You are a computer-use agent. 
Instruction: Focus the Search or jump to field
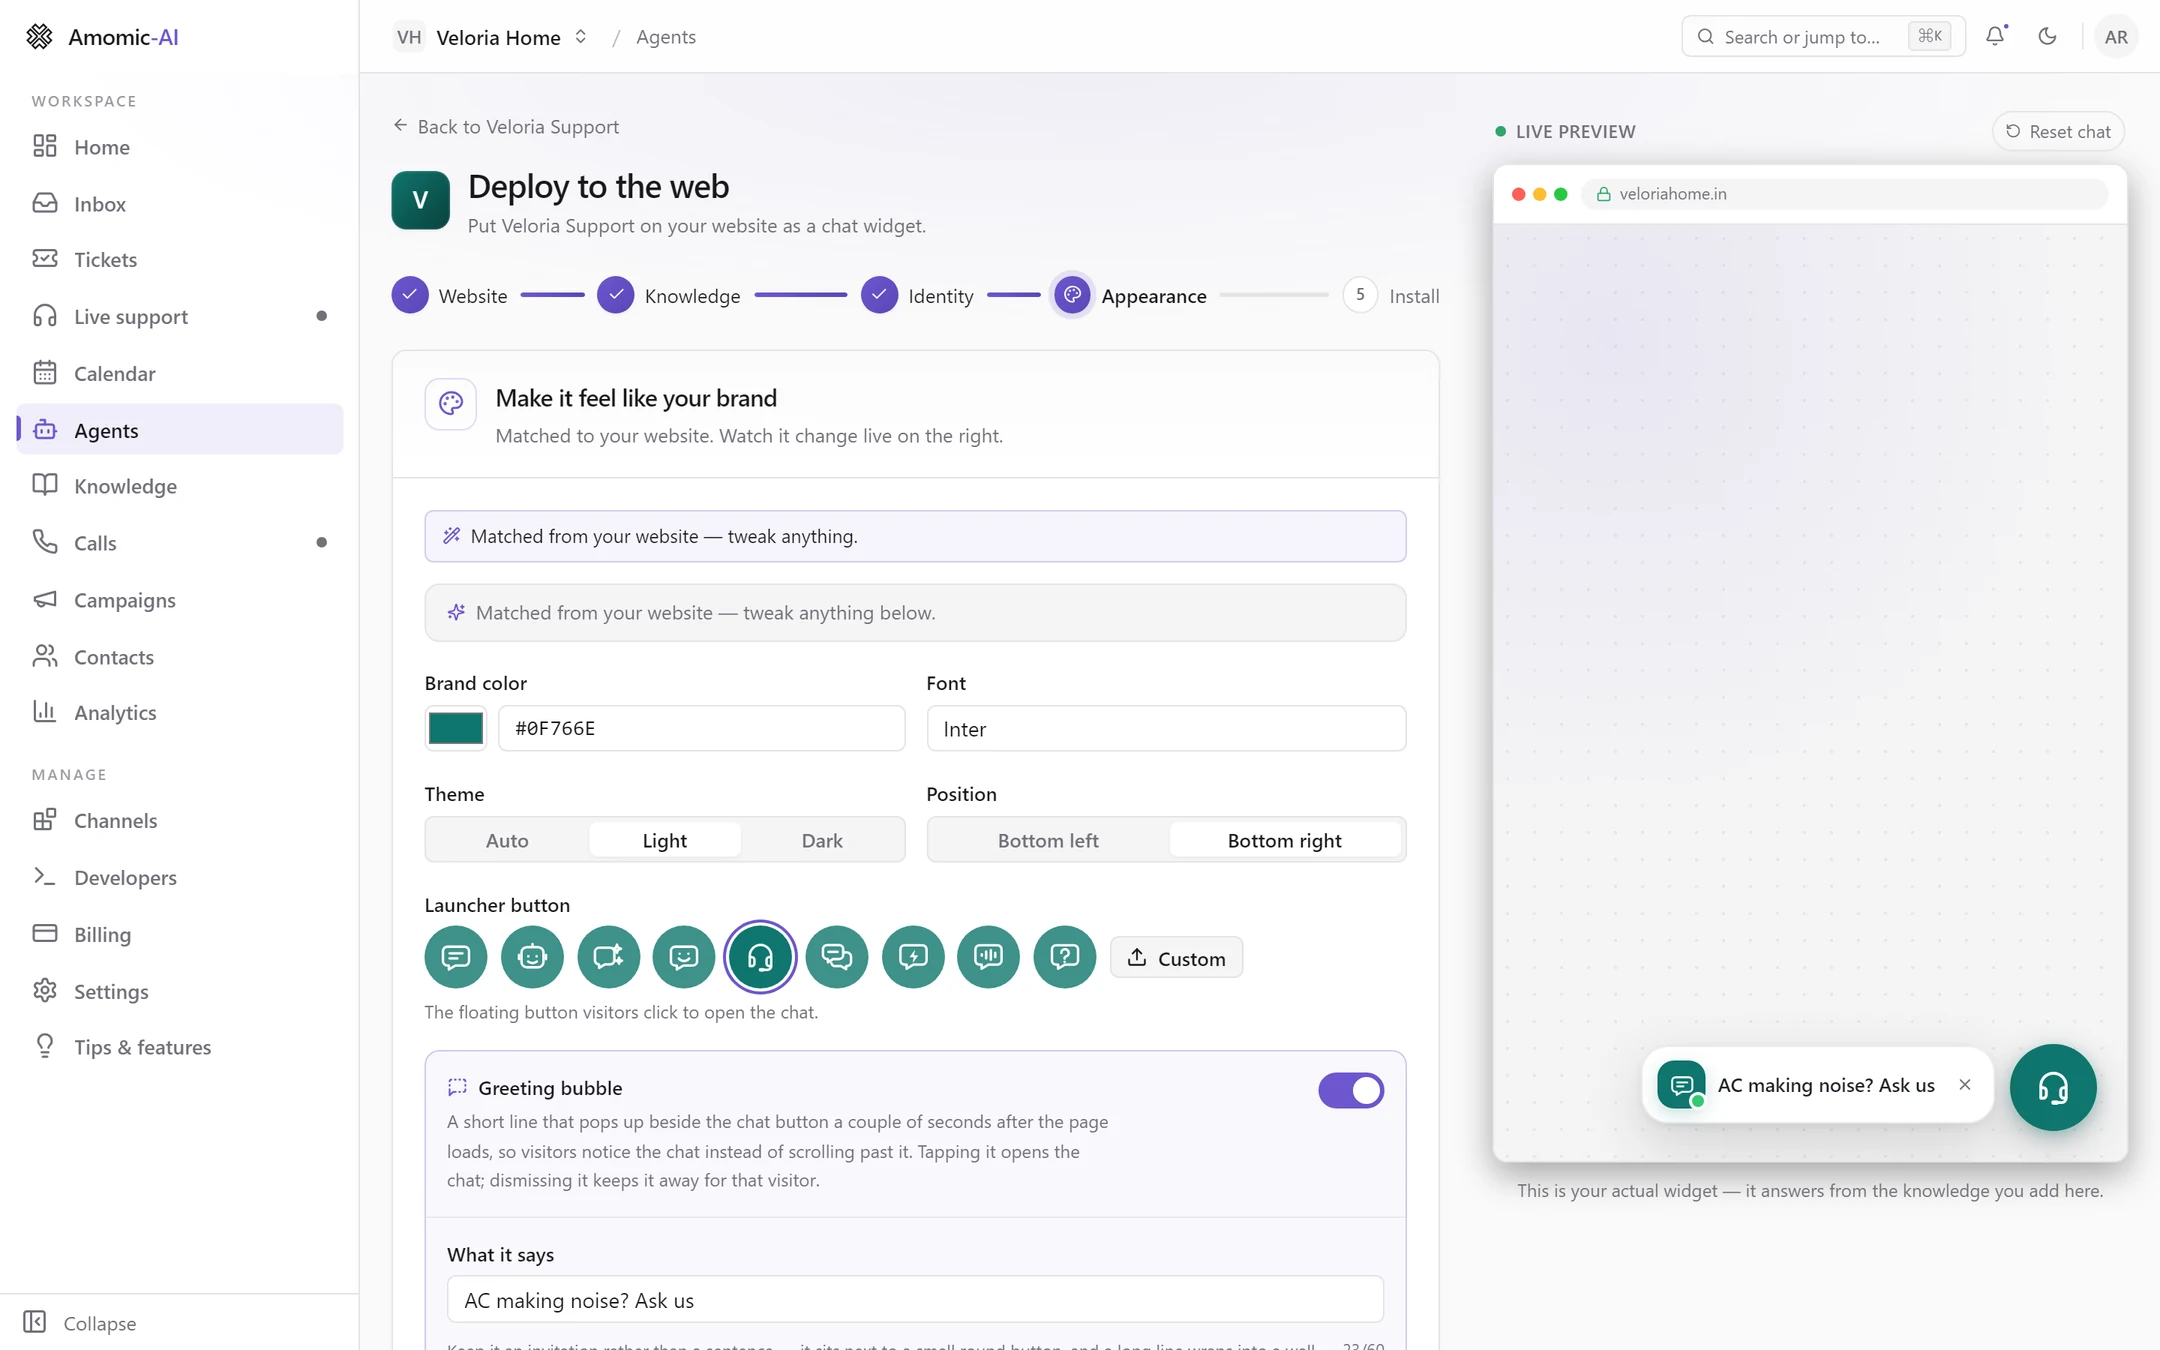(x=1823, y=36)
